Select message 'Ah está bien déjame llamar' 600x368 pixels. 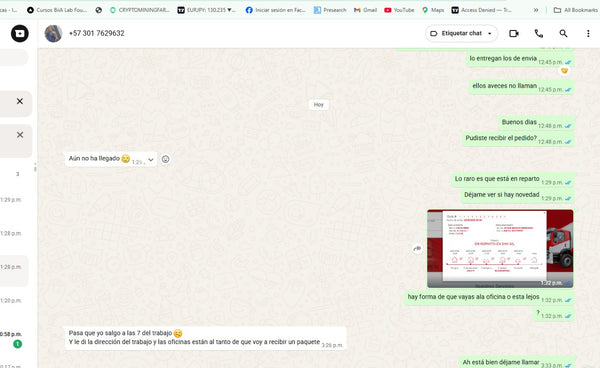point(517,363)
